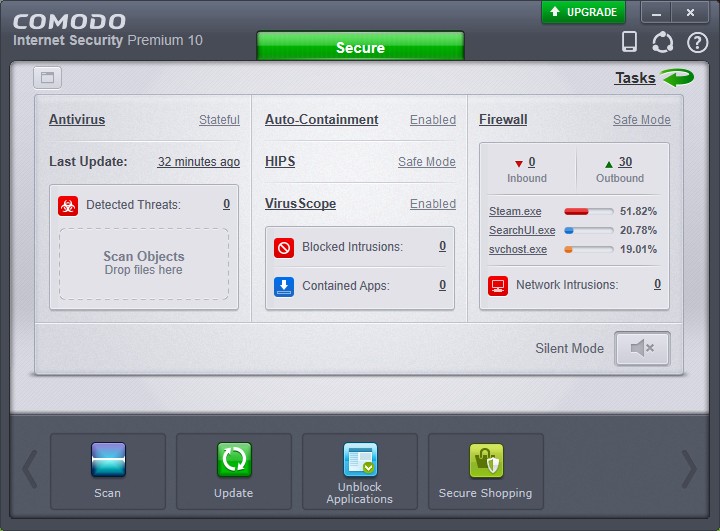The image size is (720, 531).
Task: Change VirusScope Enabled setting
Action: pyautogui.click(x=433, y=204)
